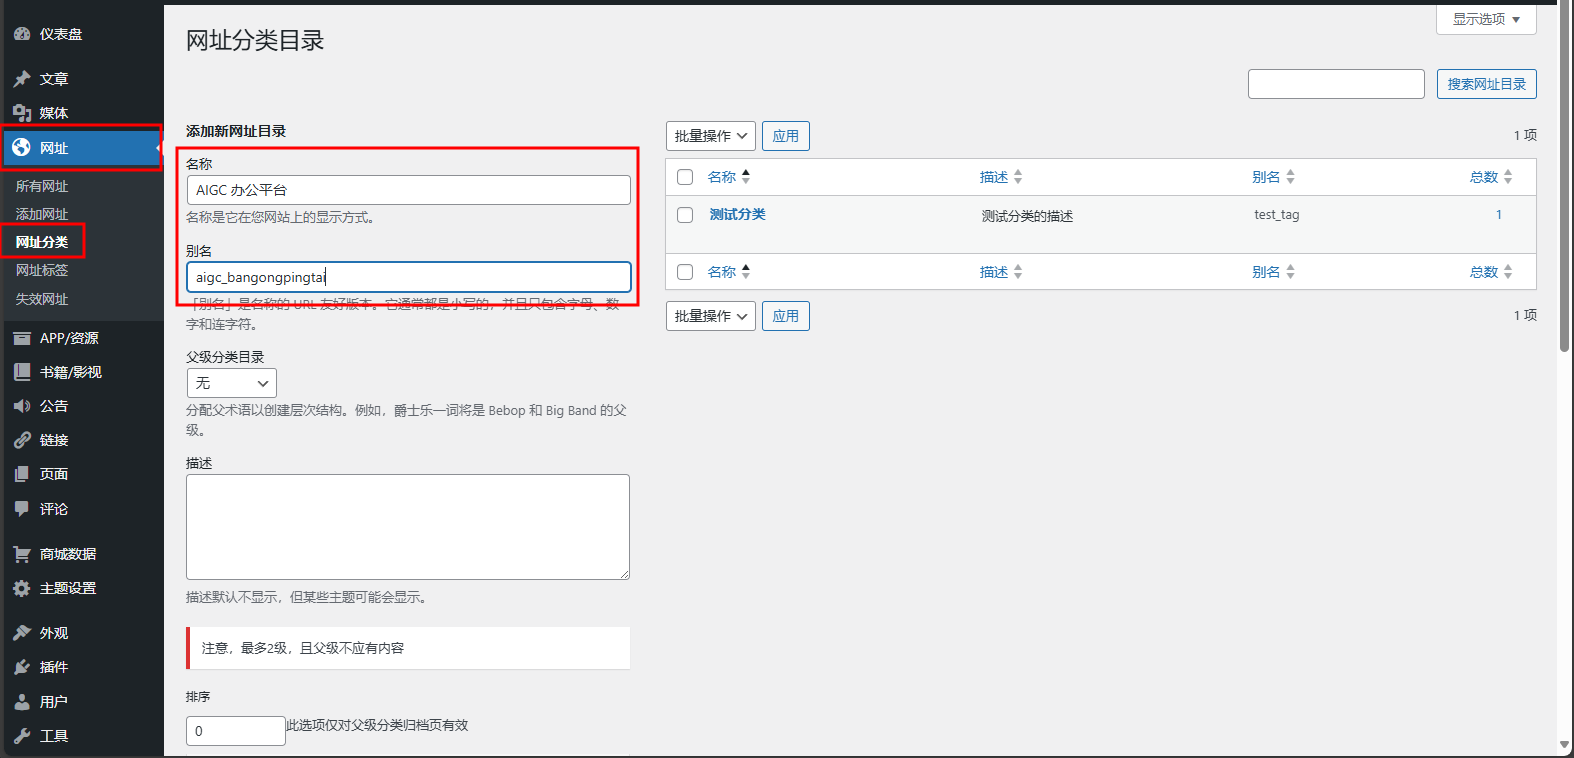This screenshot has width=1574, height=758.
Task: Click test_tag alias cell text
Action: pos(1277,214)
